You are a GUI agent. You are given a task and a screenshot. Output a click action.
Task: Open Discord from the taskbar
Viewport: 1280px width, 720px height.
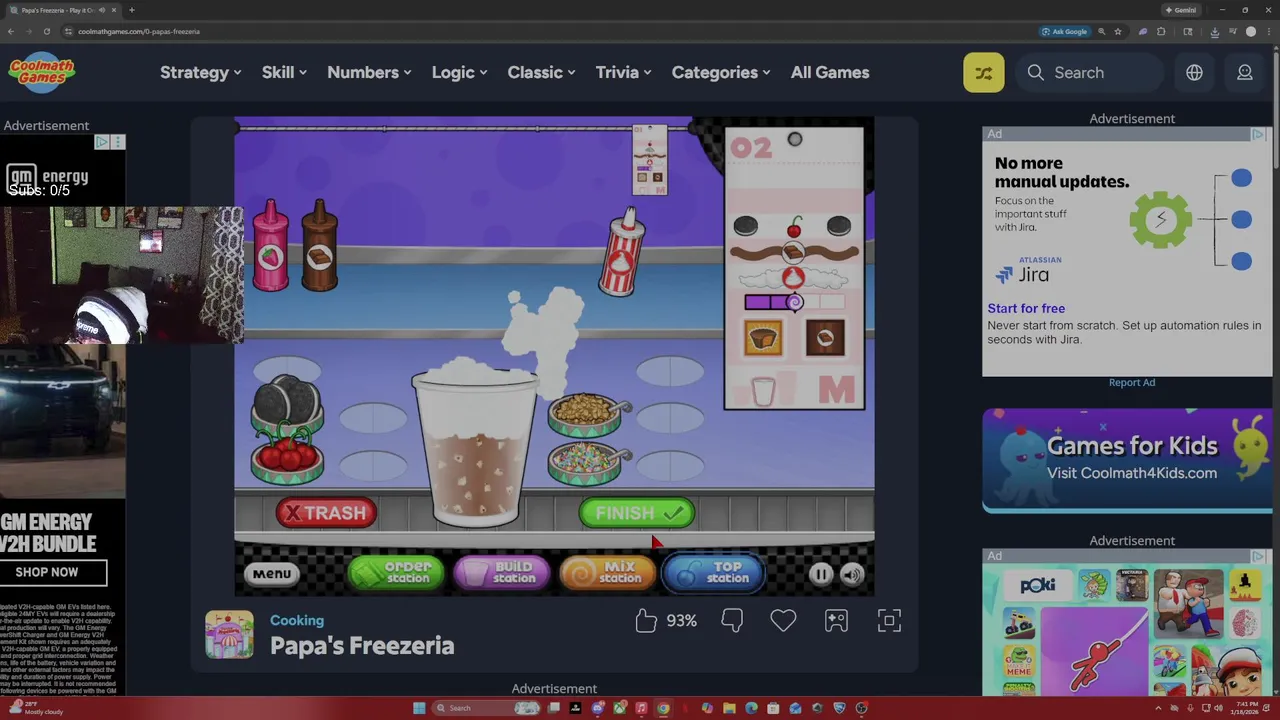pos(598,708)
